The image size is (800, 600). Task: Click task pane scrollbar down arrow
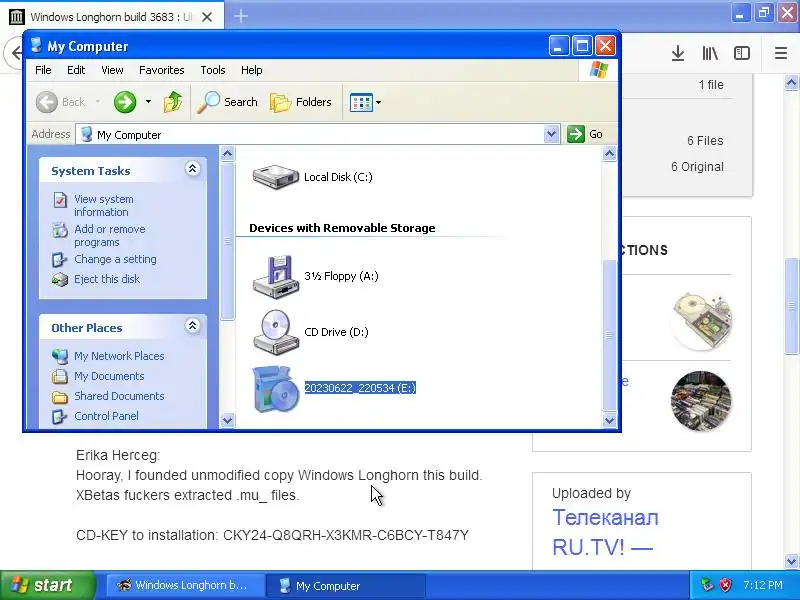(x=228, y=421)
